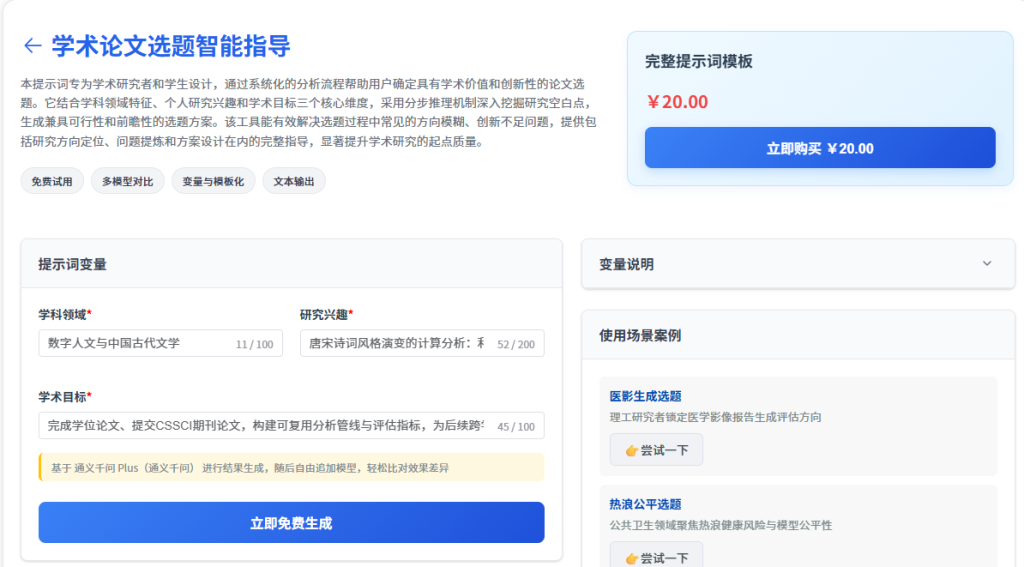1024x567 pixels.
Task: Click the 学科领域 input field
Action: tap(135, 343)
